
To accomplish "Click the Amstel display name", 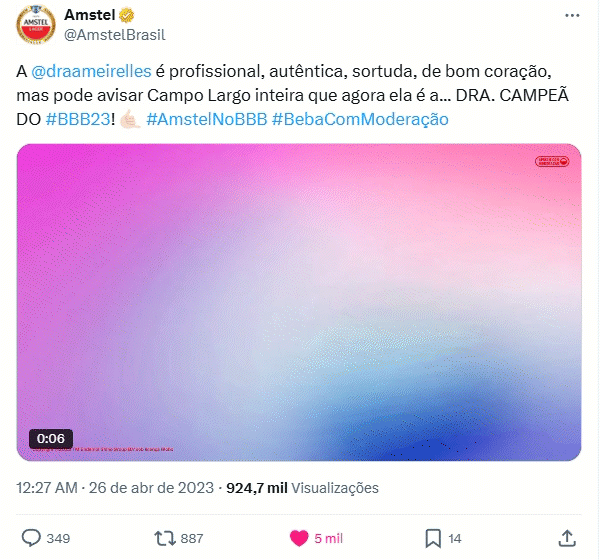I will 90,15.
